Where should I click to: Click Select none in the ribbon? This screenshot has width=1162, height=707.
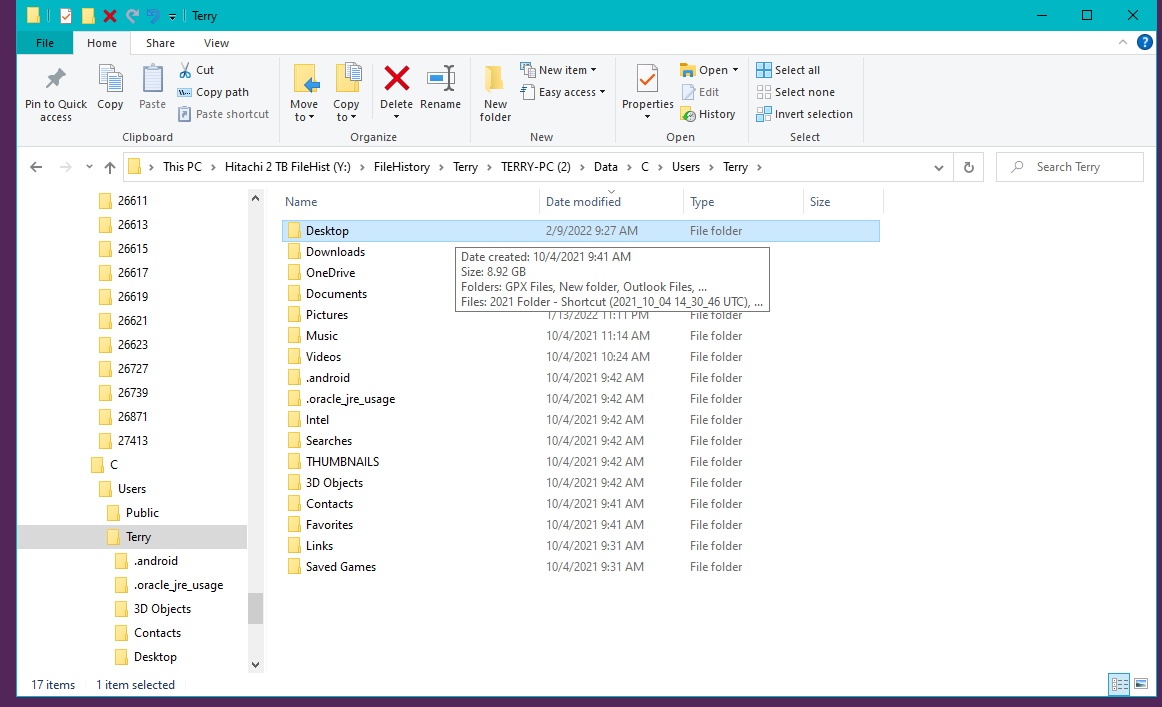(x=796, y=92)
